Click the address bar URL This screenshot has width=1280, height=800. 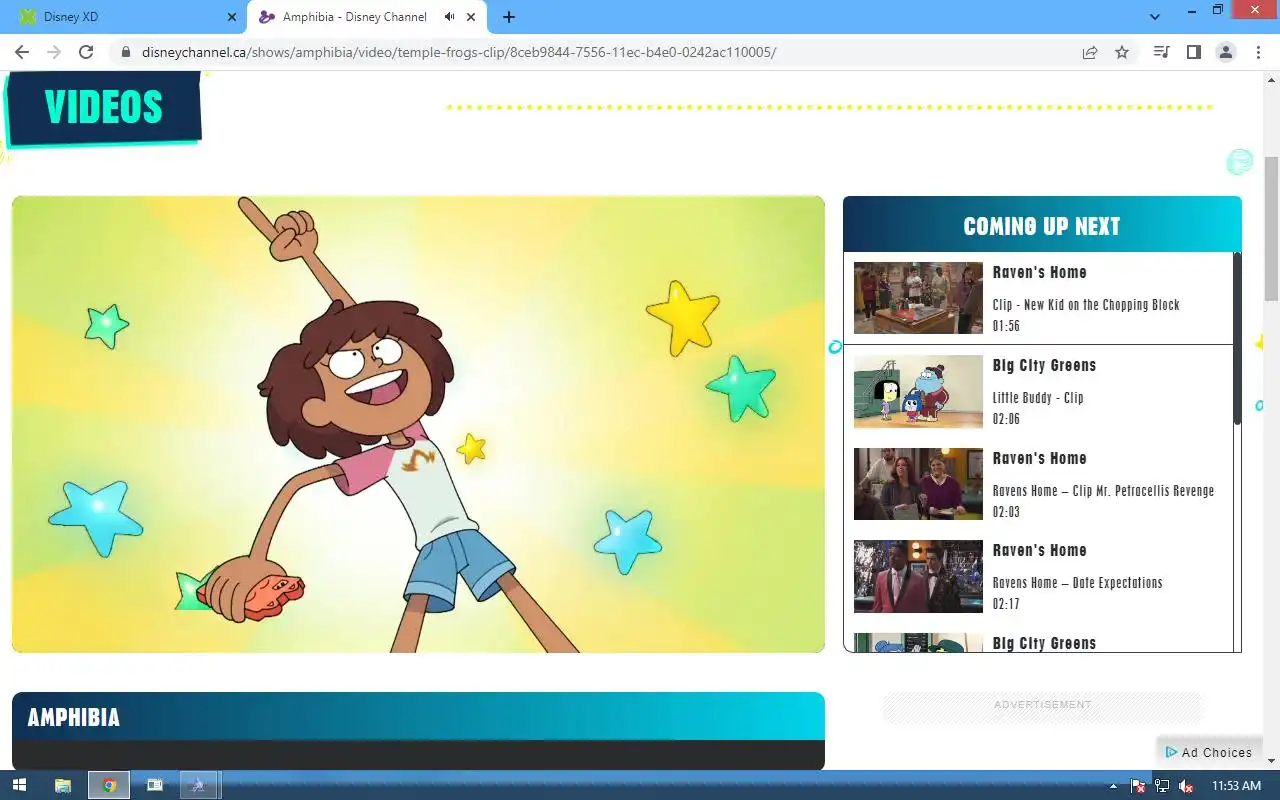459,52
